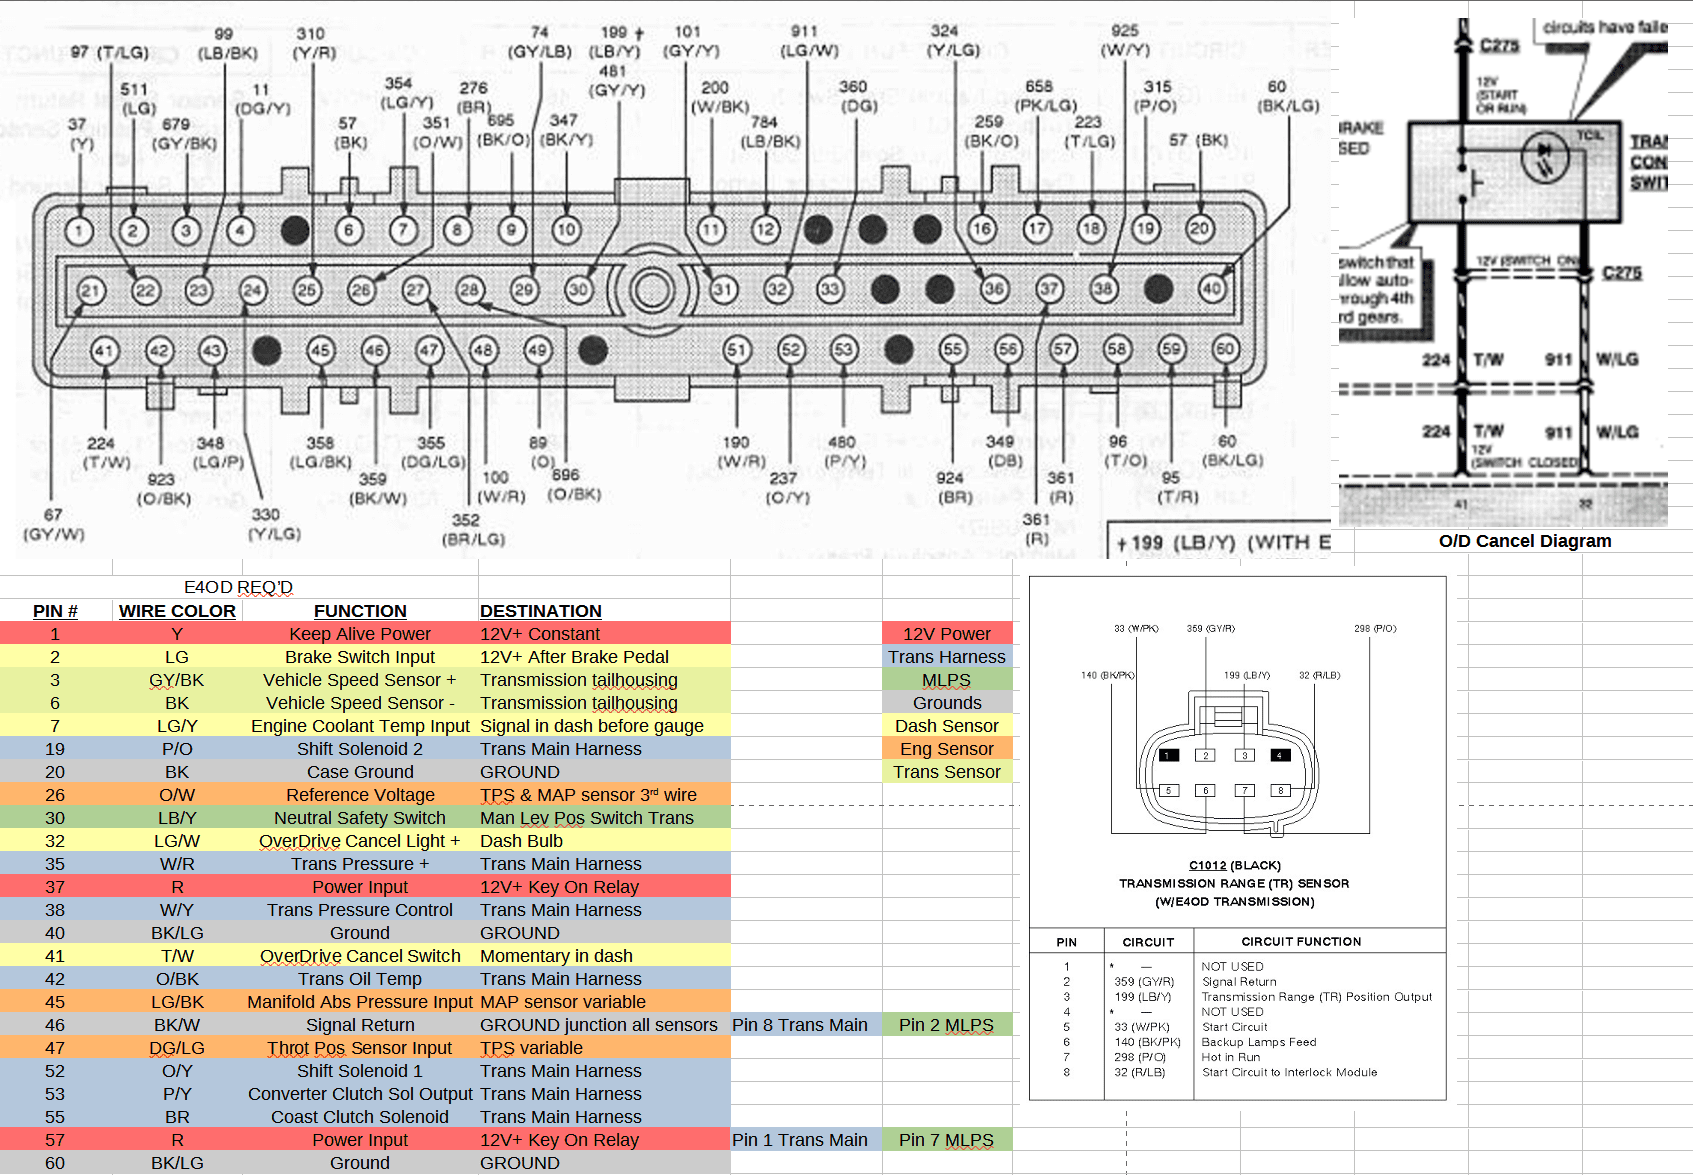Select the 'Keep Alive Power' cell
The height and width of the screenshot is (1175, 1693).
(360, 634)
